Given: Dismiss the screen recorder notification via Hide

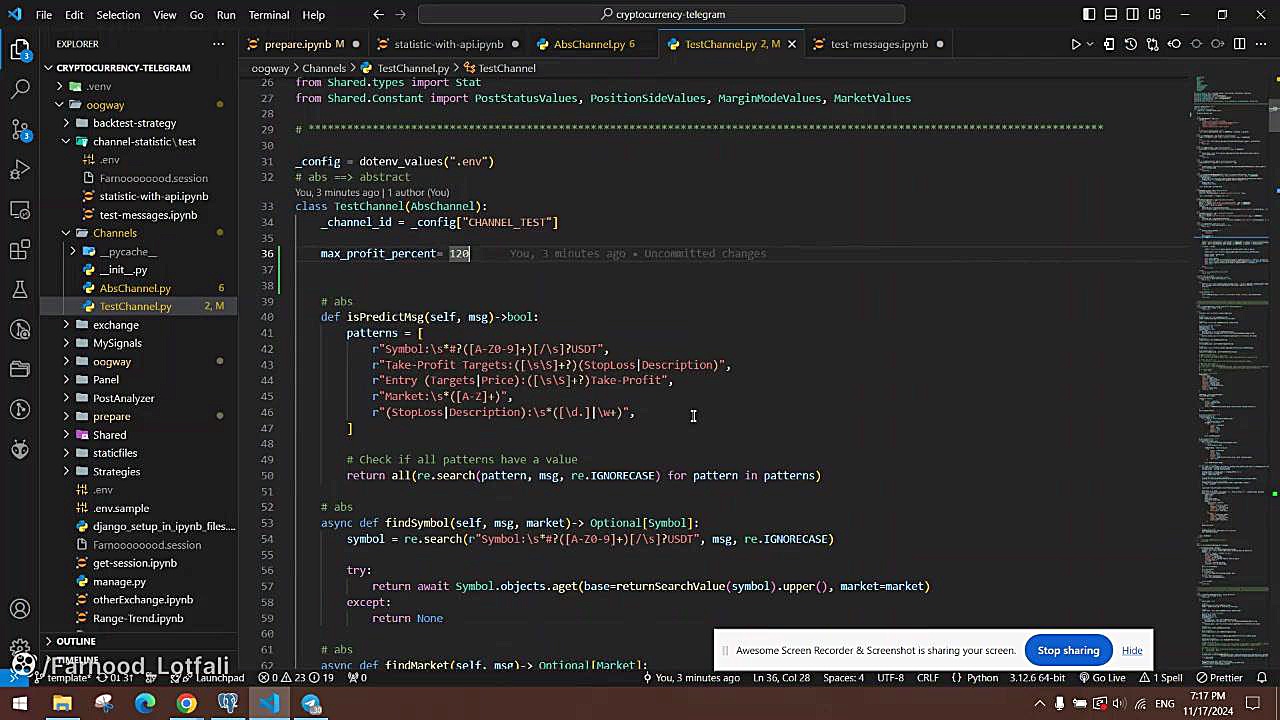Looking at the screenshot, I should point(1132,650).
